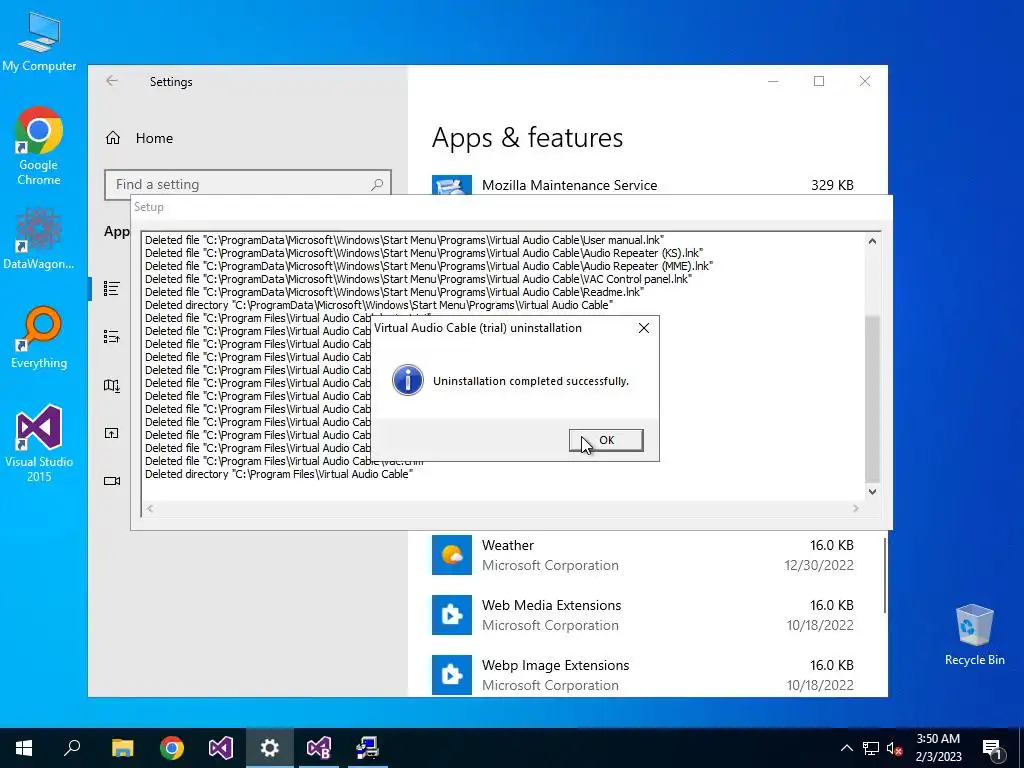Viewport: 1024px width, 768px height.
Task: Open Visual Studio 2015 desktop shortcut
Action: [x=39, y=443]
